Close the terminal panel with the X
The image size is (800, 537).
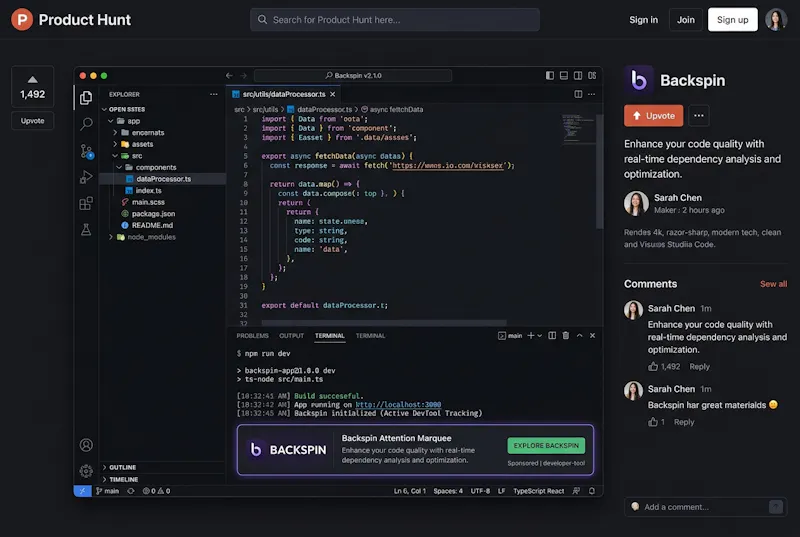(x=592, y=336)
